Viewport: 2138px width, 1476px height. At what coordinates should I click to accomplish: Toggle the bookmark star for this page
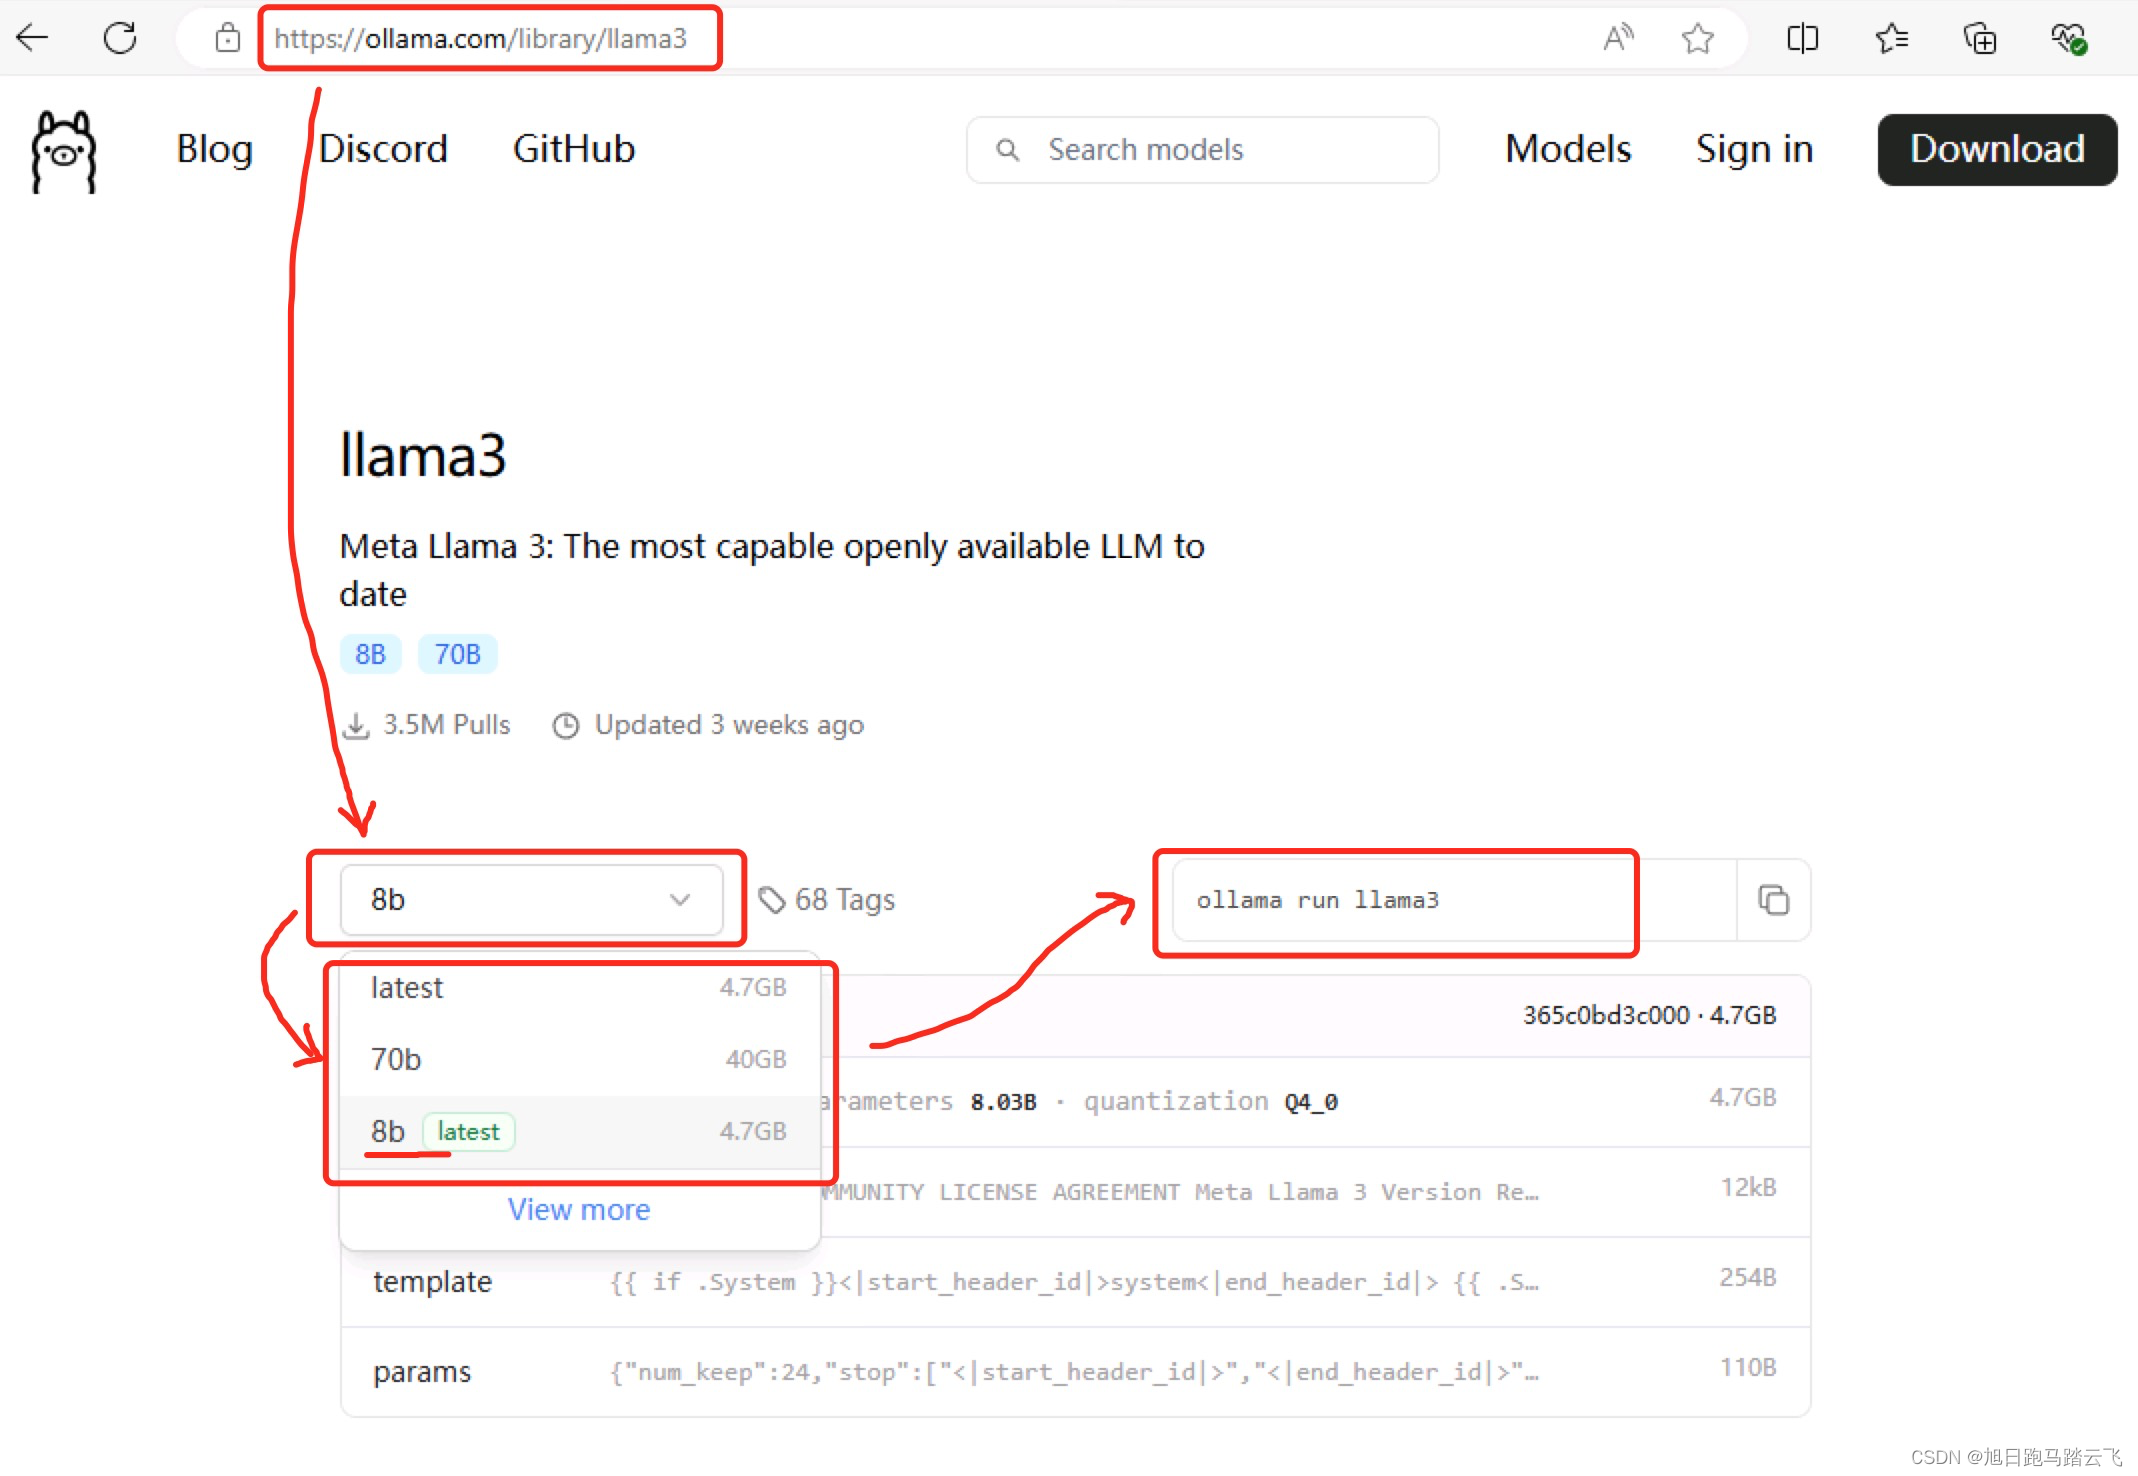(x=1697, y=37)
